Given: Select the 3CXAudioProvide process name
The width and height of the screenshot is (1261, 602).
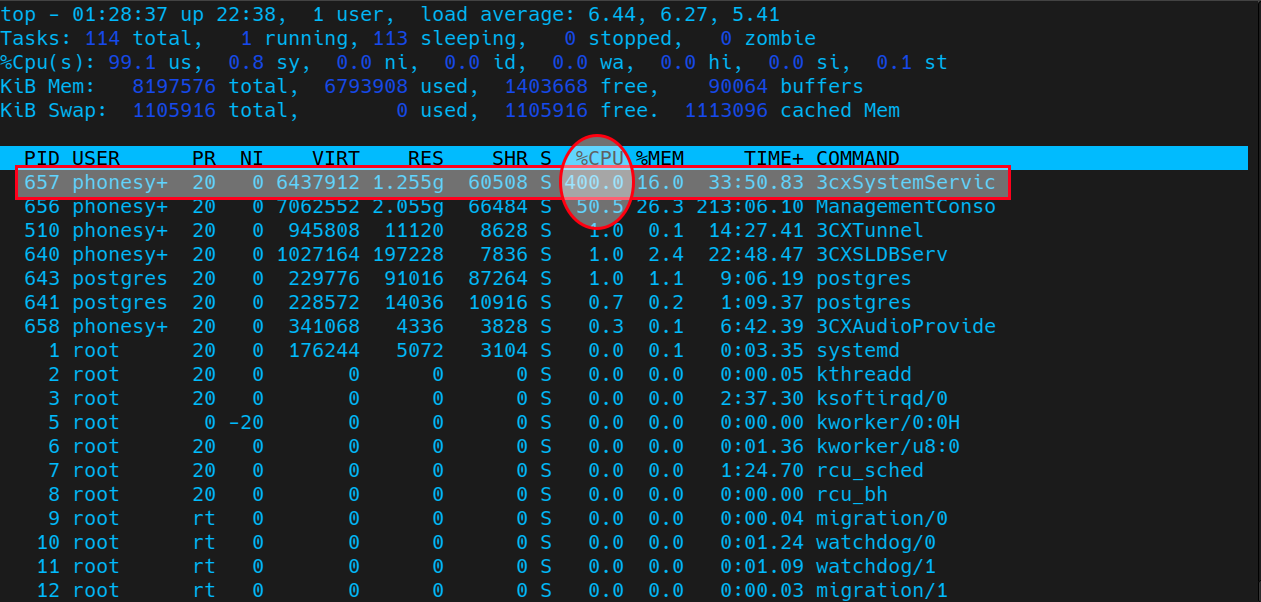Looking at the screenshot, I should click(905, 327).
